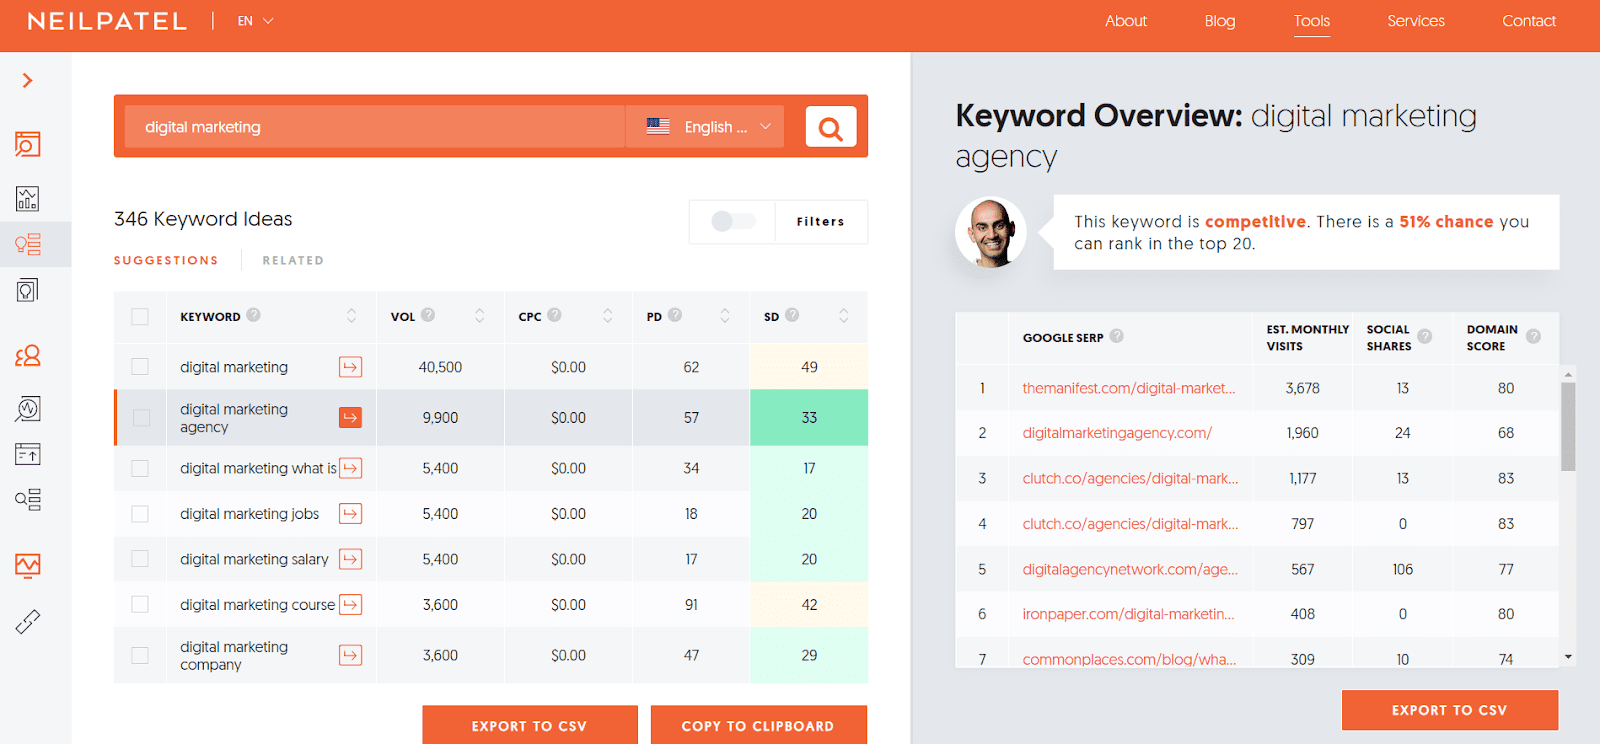This screenshot has width=1600, height=744.
Task: Click the US flag language icon
Action: (x=658, y=127)
